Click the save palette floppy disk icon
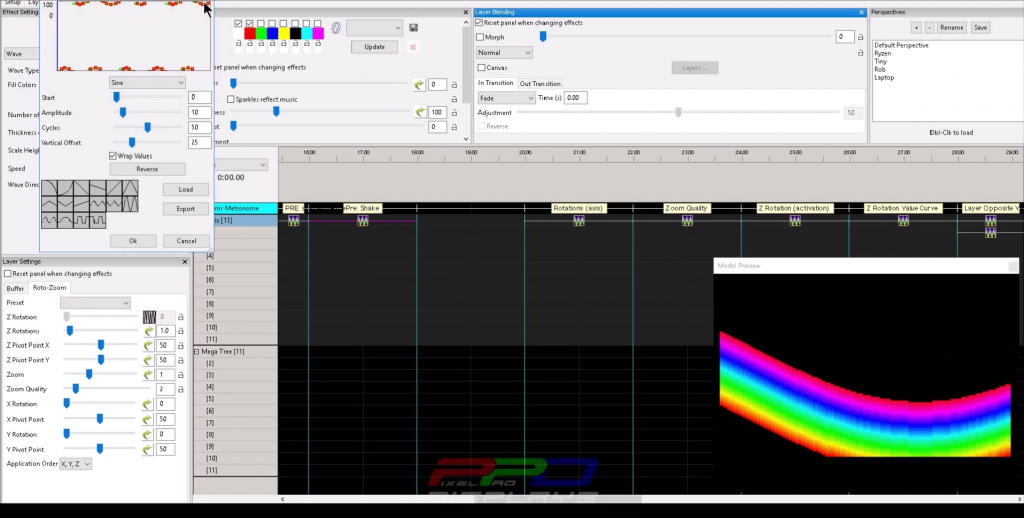The image size is (1024, 518). tap(414, 28)
